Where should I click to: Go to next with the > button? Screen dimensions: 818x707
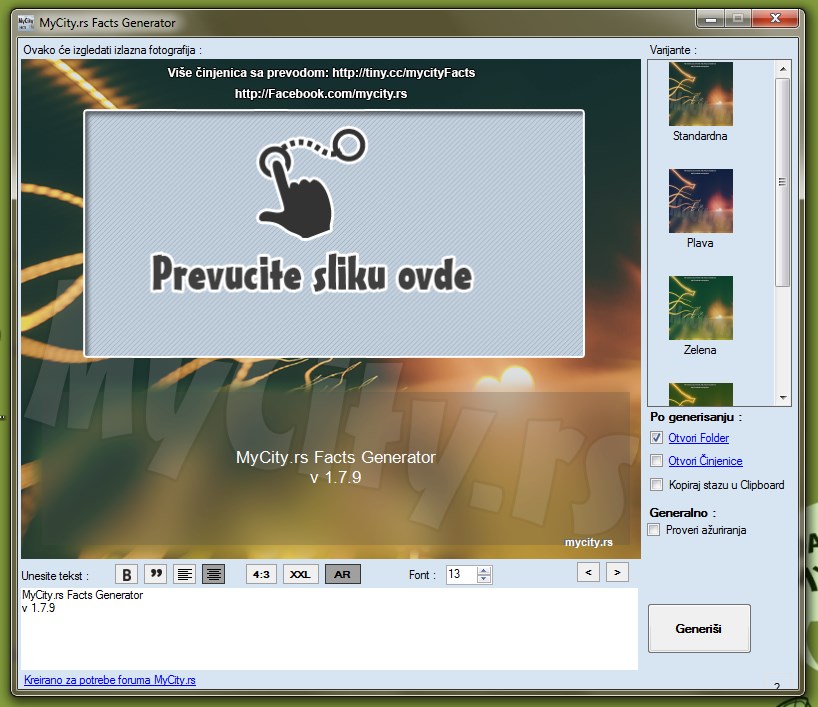617,572
